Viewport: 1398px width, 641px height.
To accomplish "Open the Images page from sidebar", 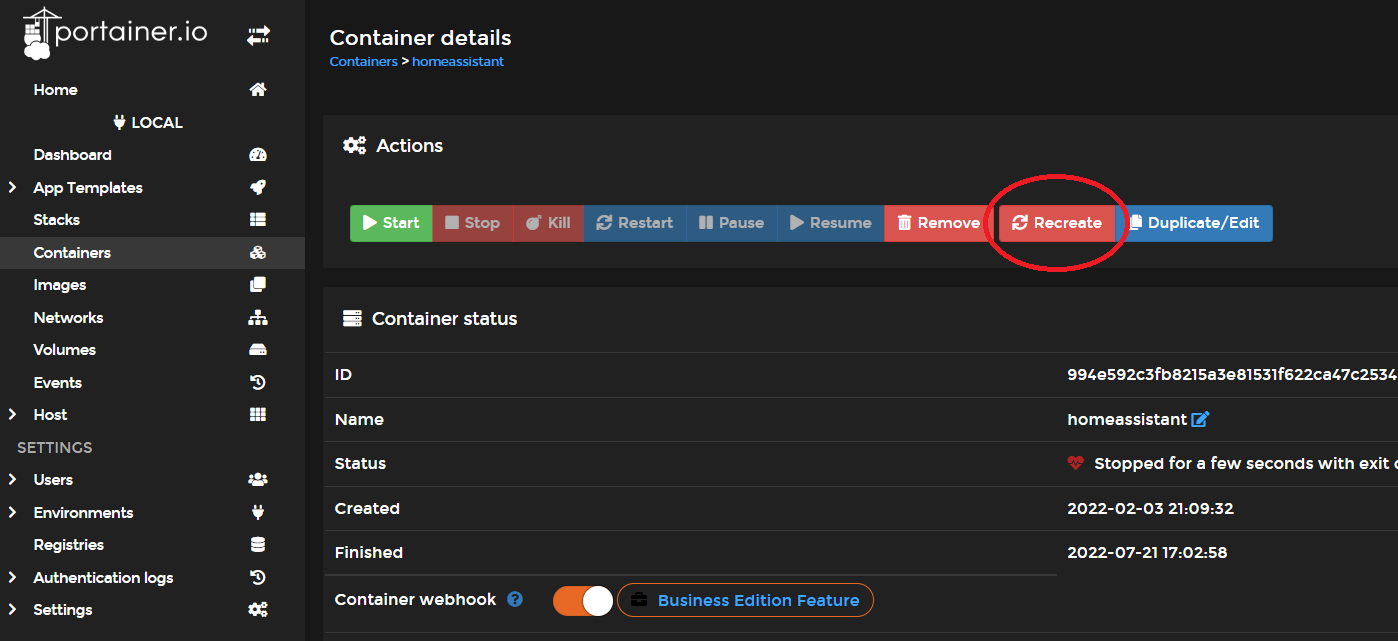I will (60, 285).
